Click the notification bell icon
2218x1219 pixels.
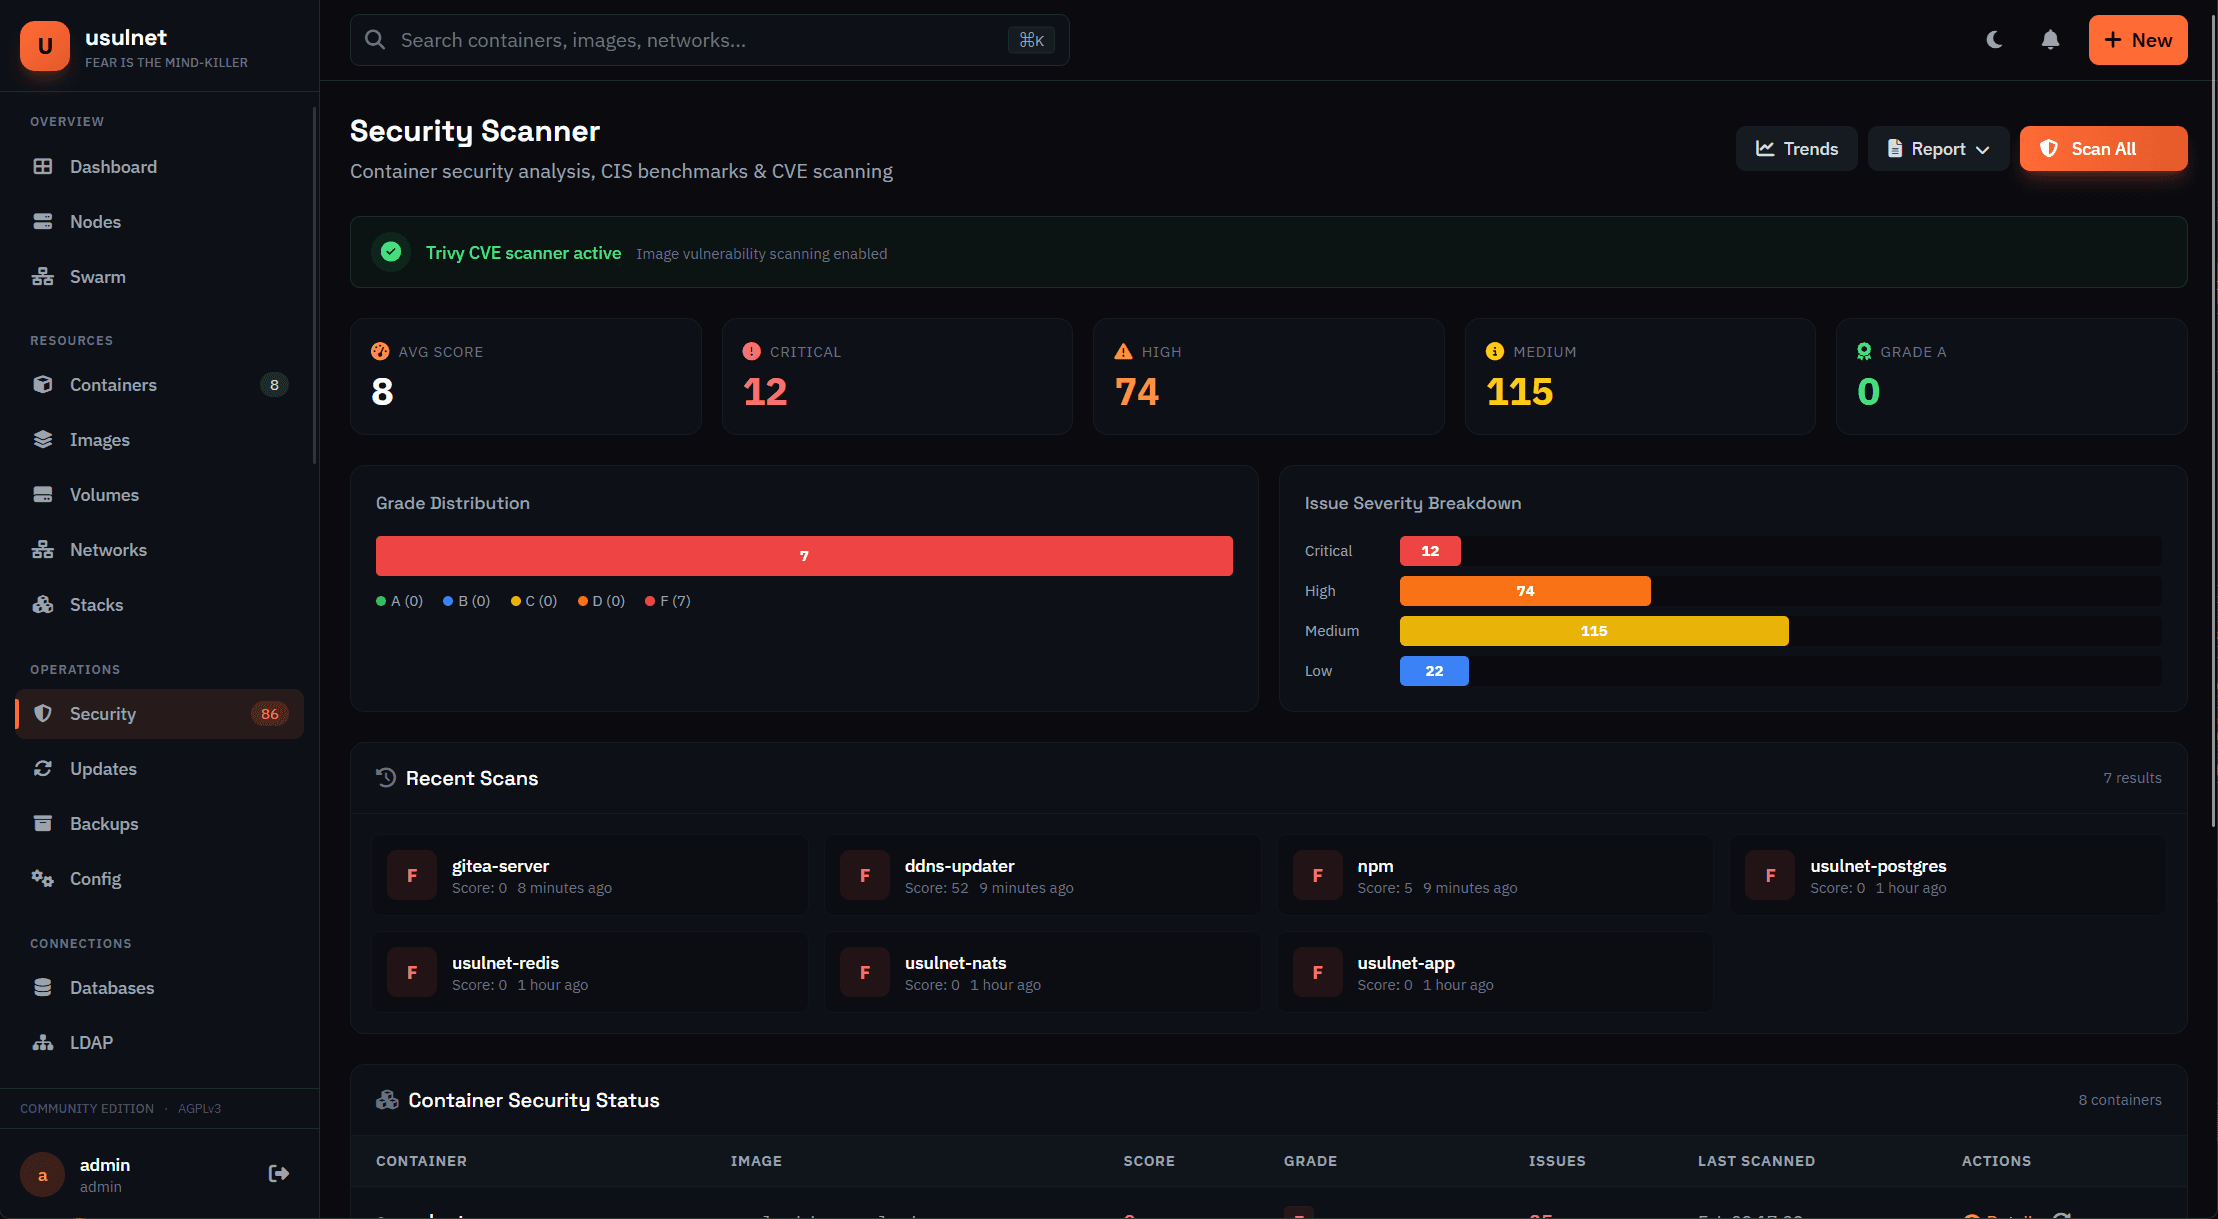tap(2049, 39)
